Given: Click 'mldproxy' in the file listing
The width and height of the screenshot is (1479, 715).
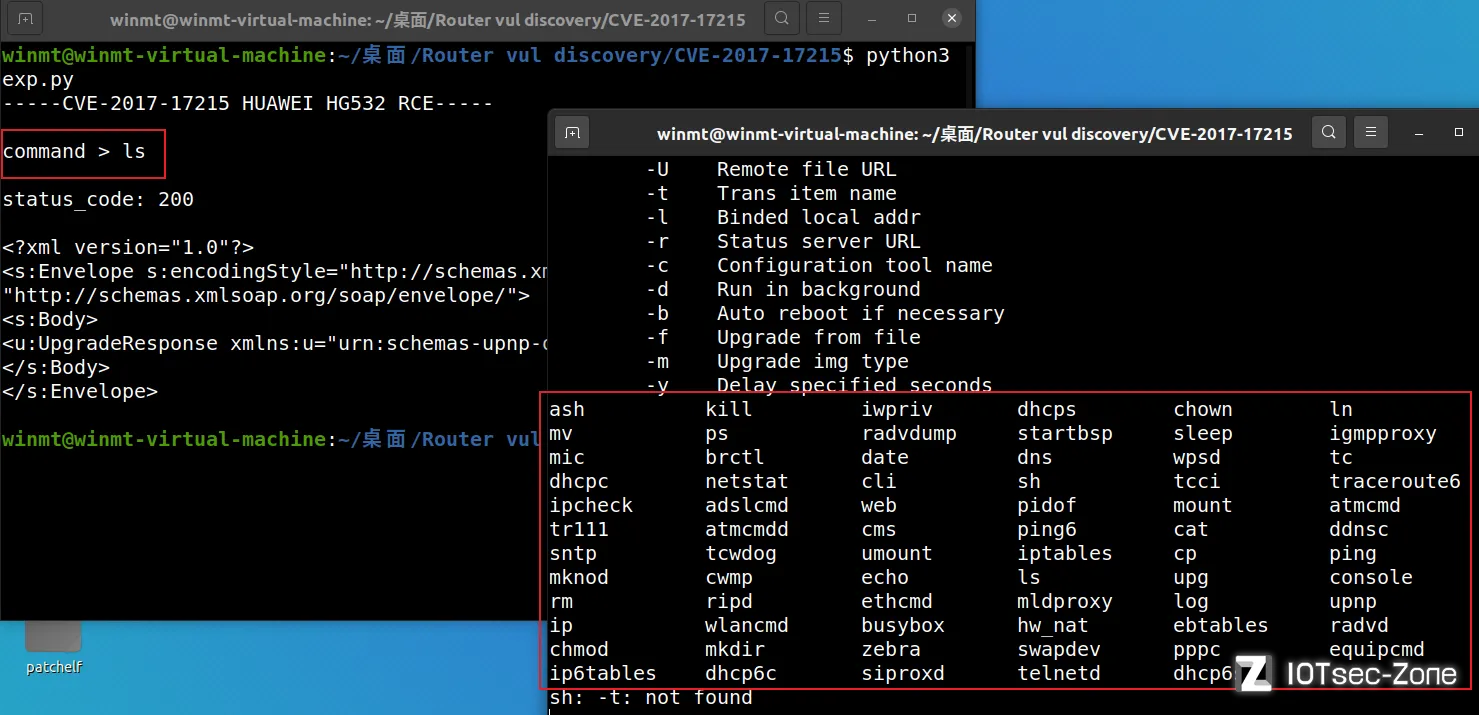Looking at the screenshot, I should [1065, 602].
